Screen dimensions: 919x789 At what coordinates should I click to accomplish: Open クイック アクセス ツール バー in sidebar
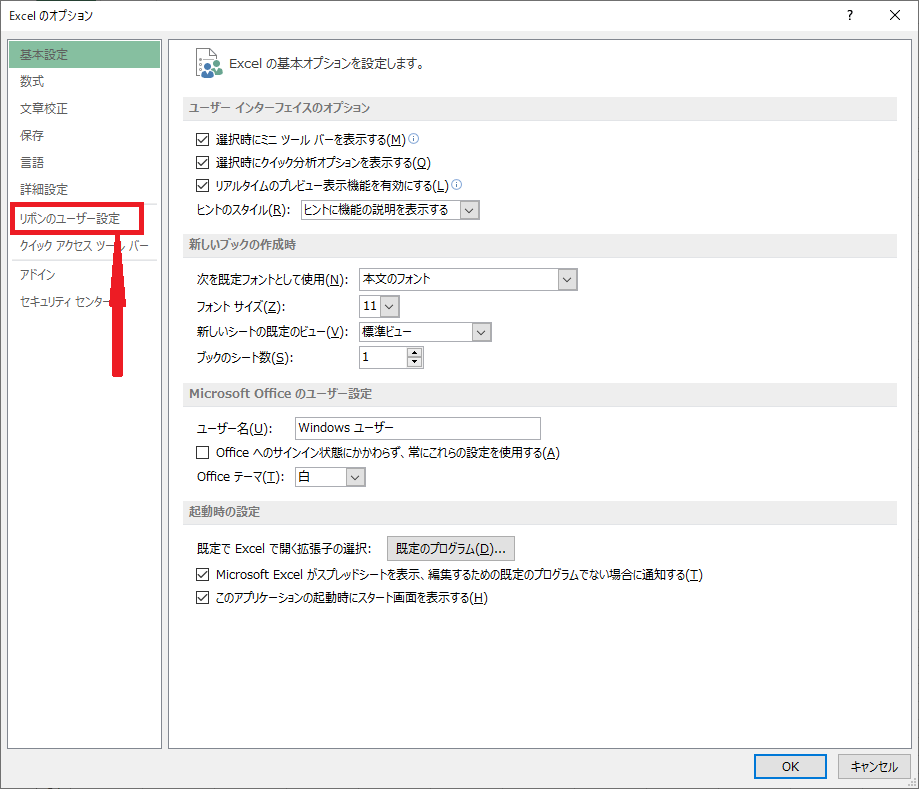coord(84,246)
